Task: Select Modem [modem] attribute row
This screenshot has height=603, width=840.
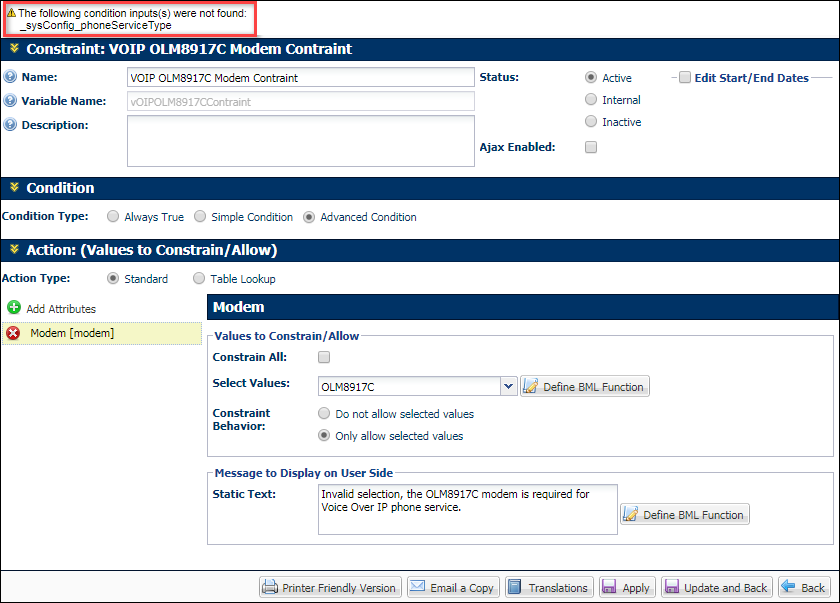Action: (x=102, y=333)
